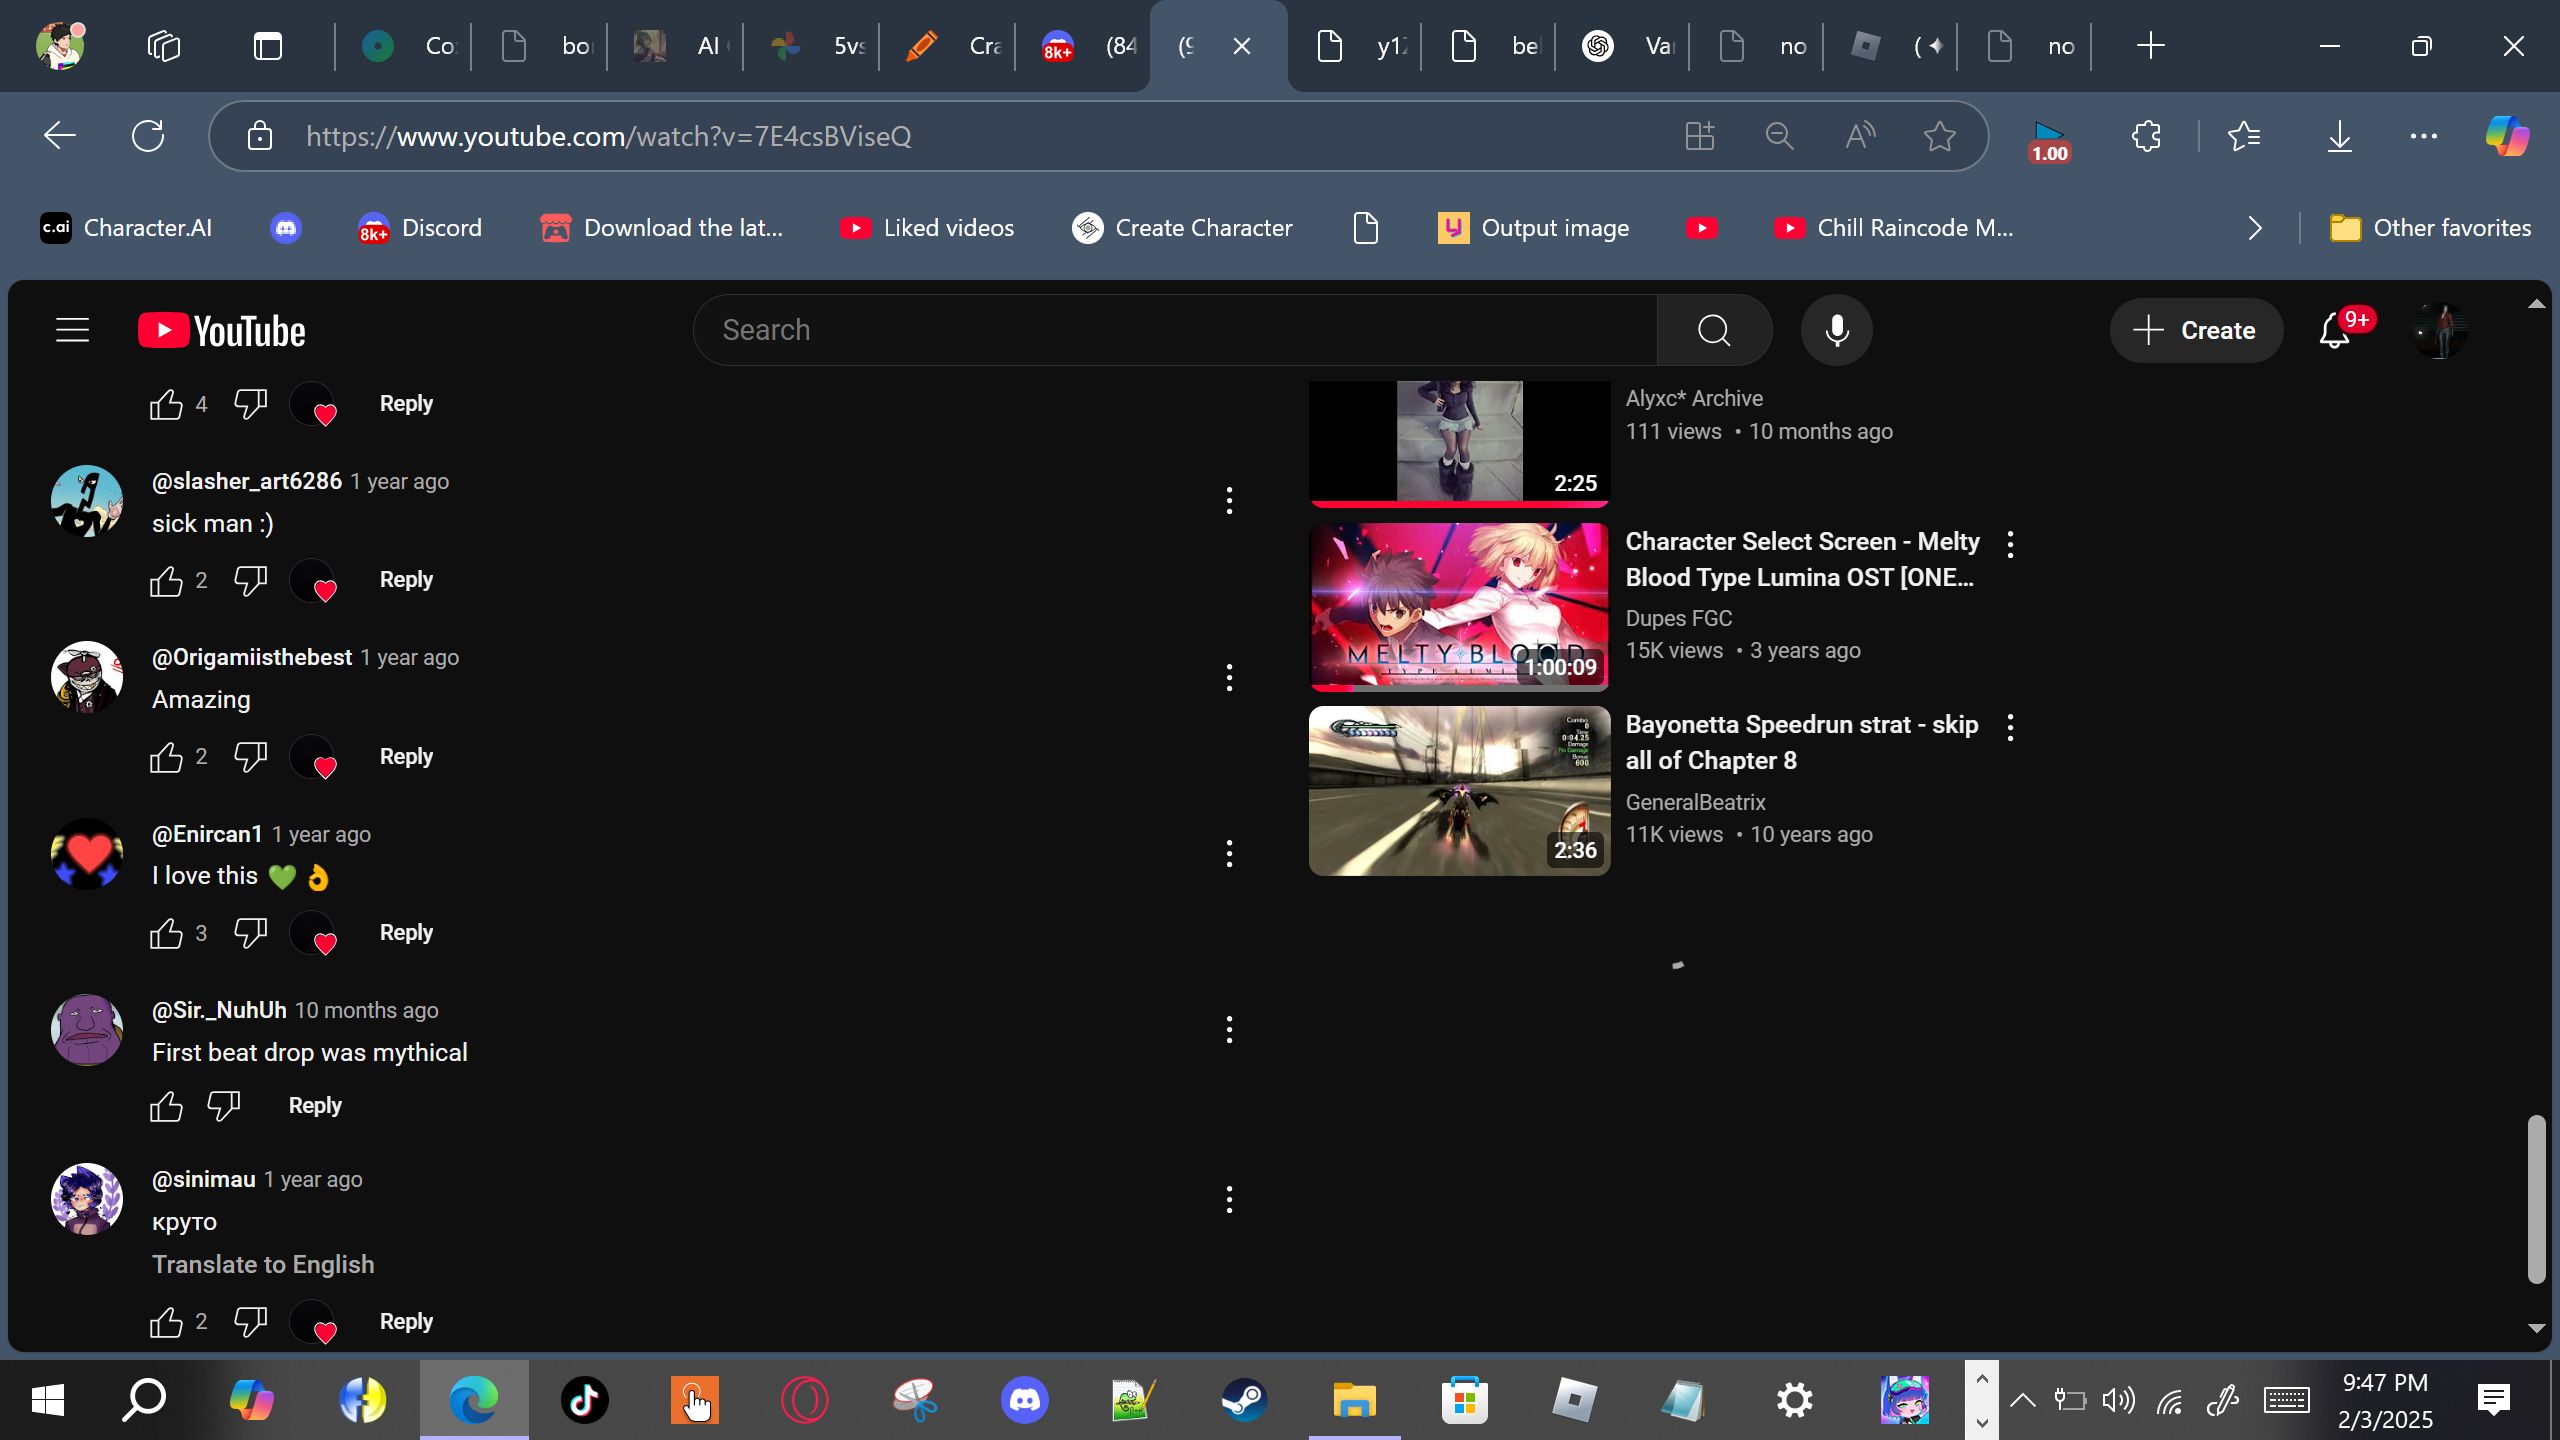Image resolution: width=2560 pixels, height=1440 pixels.
Task: Refresh the page in the browser
Action: pos(148,136)
